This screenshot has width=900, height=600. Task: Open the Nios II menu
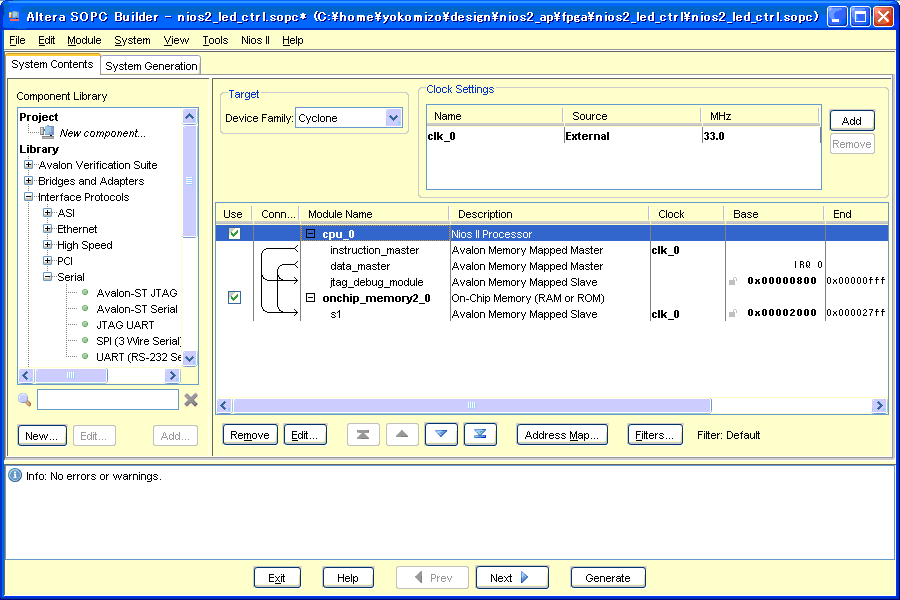coord(255,40)
